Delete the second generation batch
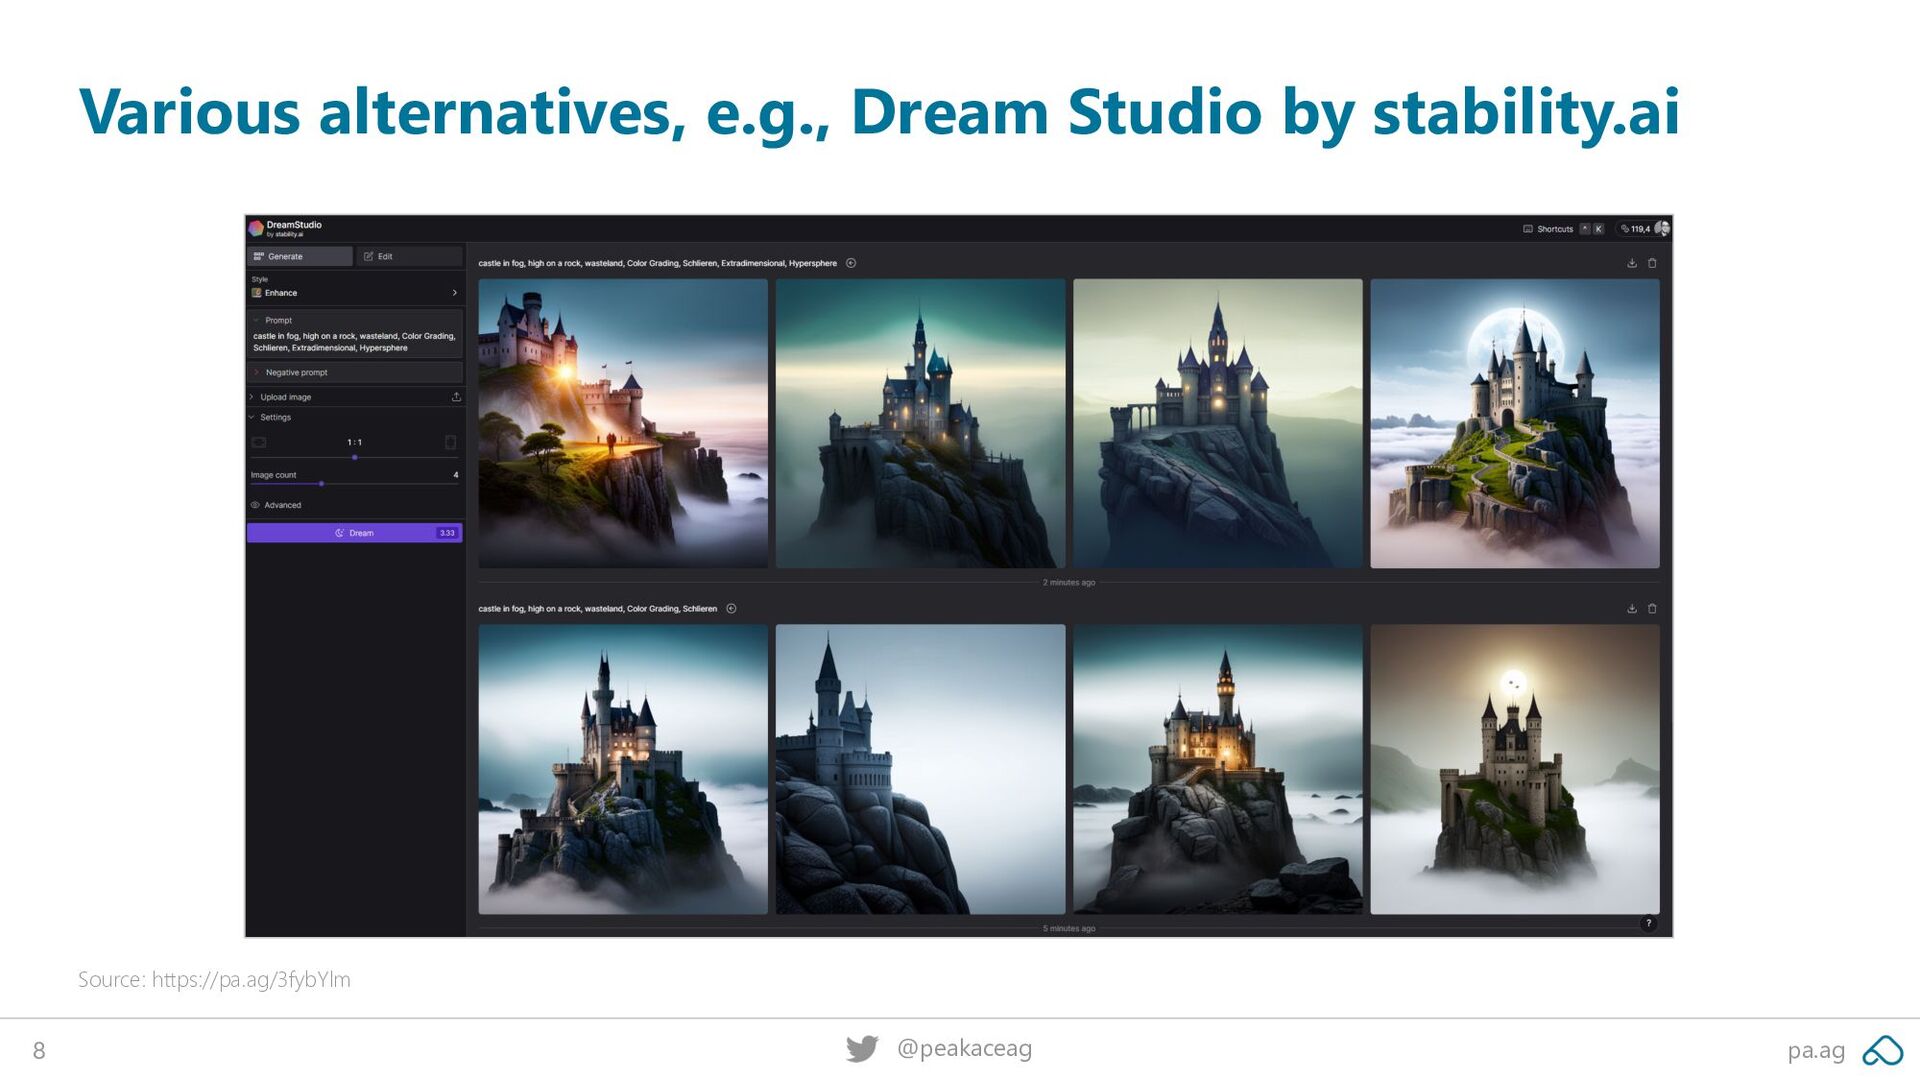The image size is (1920, 1080). click(x=1652, y=608)
